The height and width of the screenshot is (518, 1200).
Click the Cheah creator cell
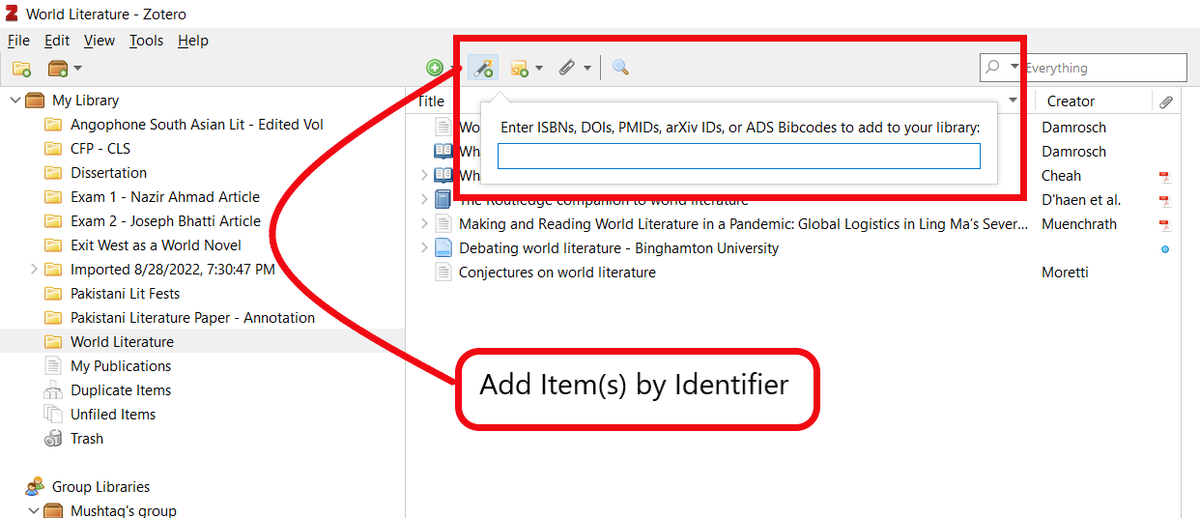click(x=1061, y=176)
